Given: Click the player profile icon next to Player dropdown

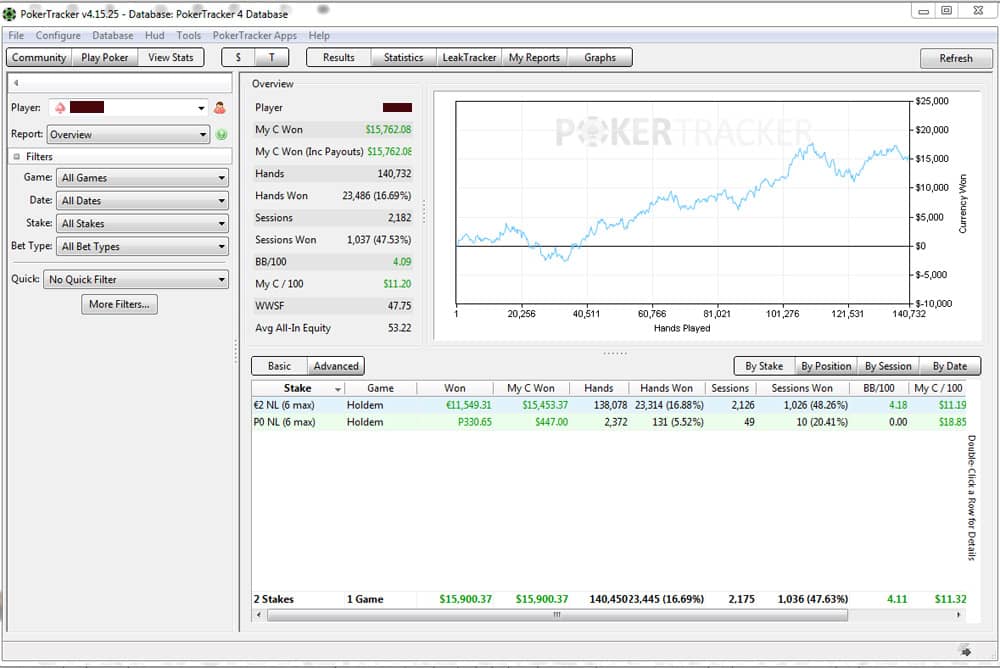Looking at the screenshot, I should [219, 108].
